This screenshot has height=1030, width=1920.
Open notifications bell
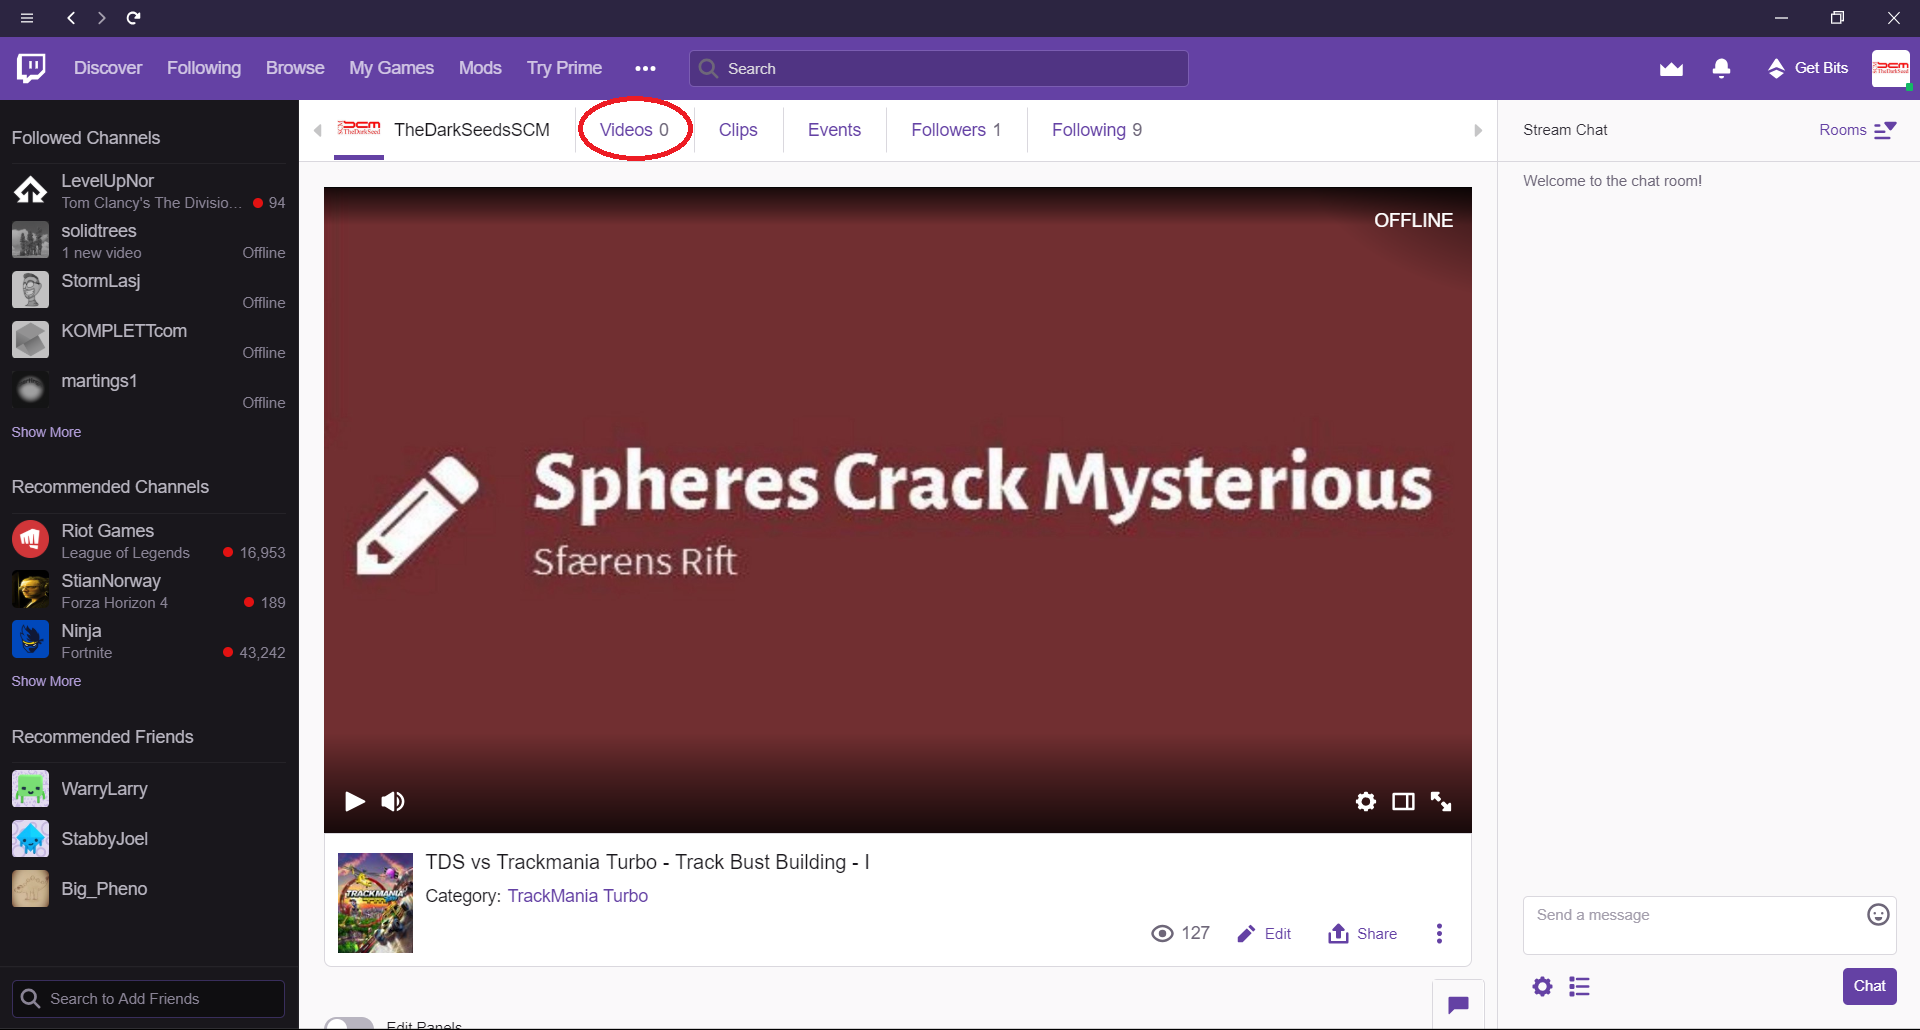pos(1721,68)
